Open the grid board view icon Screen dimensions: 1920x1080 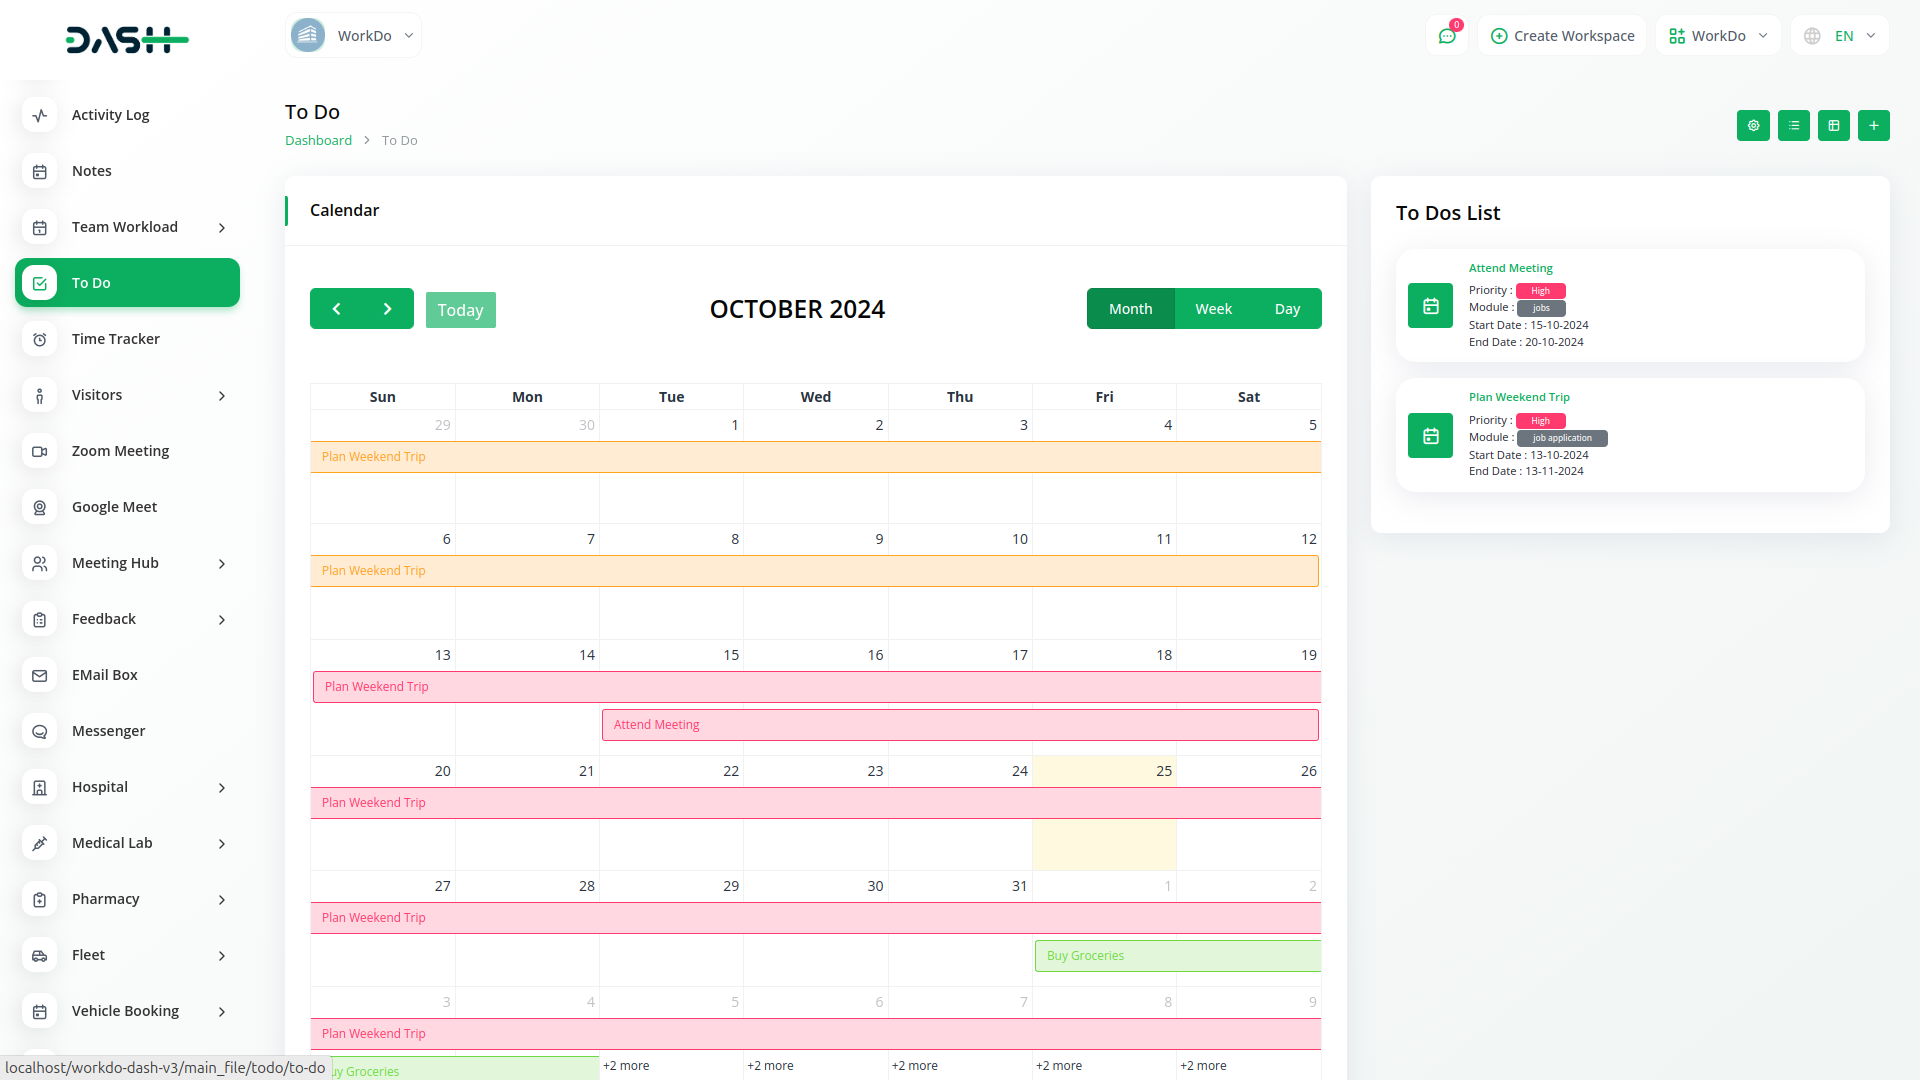point(1833,126)
